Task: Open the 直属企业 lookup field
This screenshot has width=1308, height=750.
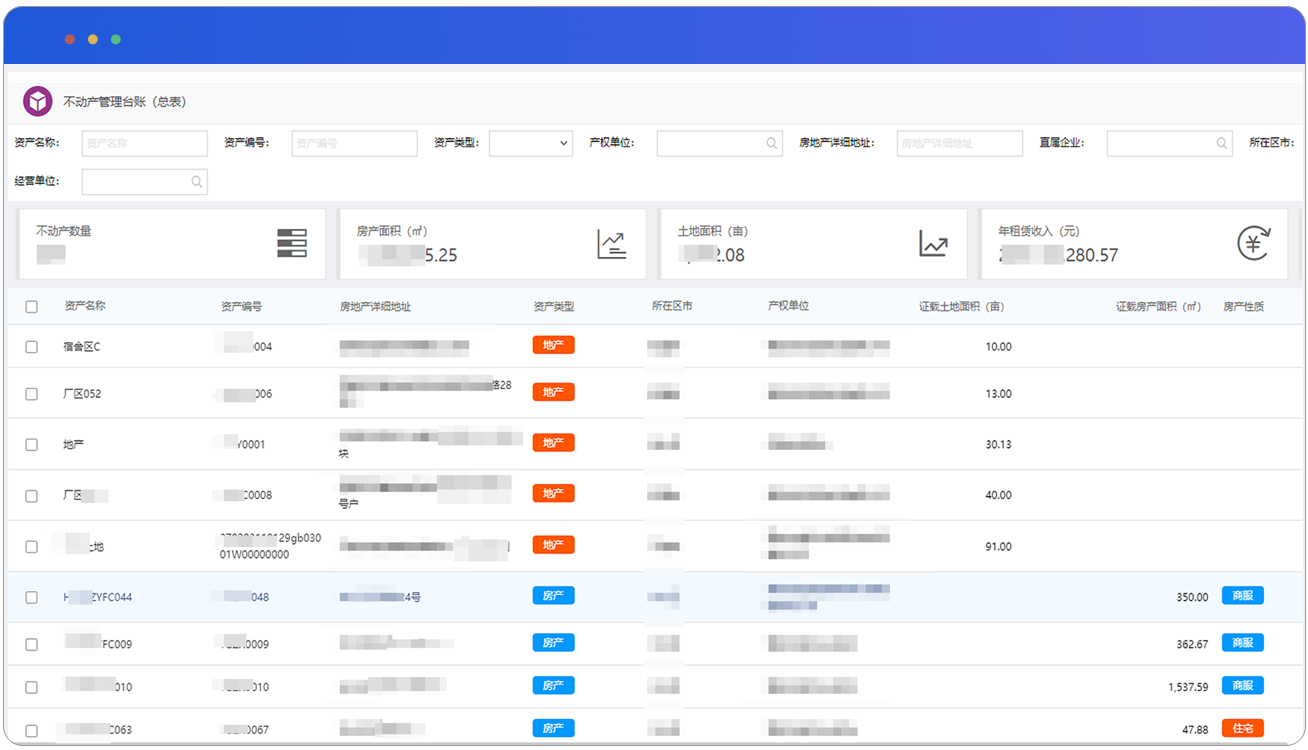Action: [x=1160, y=144]
